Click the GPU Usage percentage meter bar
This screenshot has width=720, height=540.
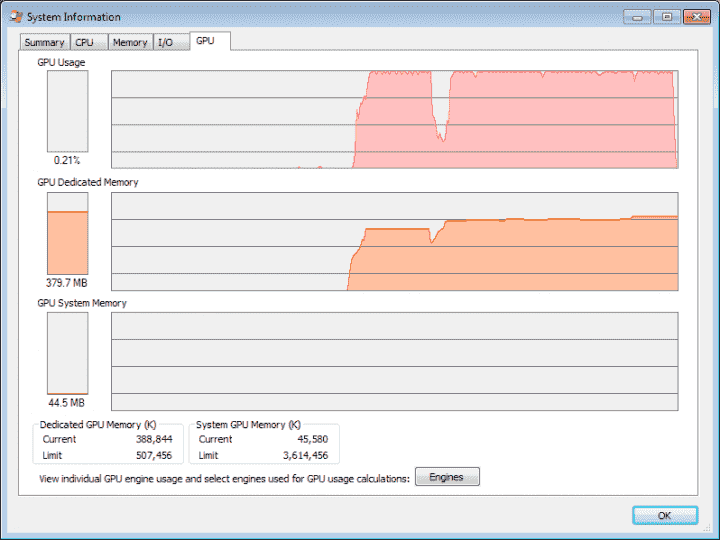68,111
